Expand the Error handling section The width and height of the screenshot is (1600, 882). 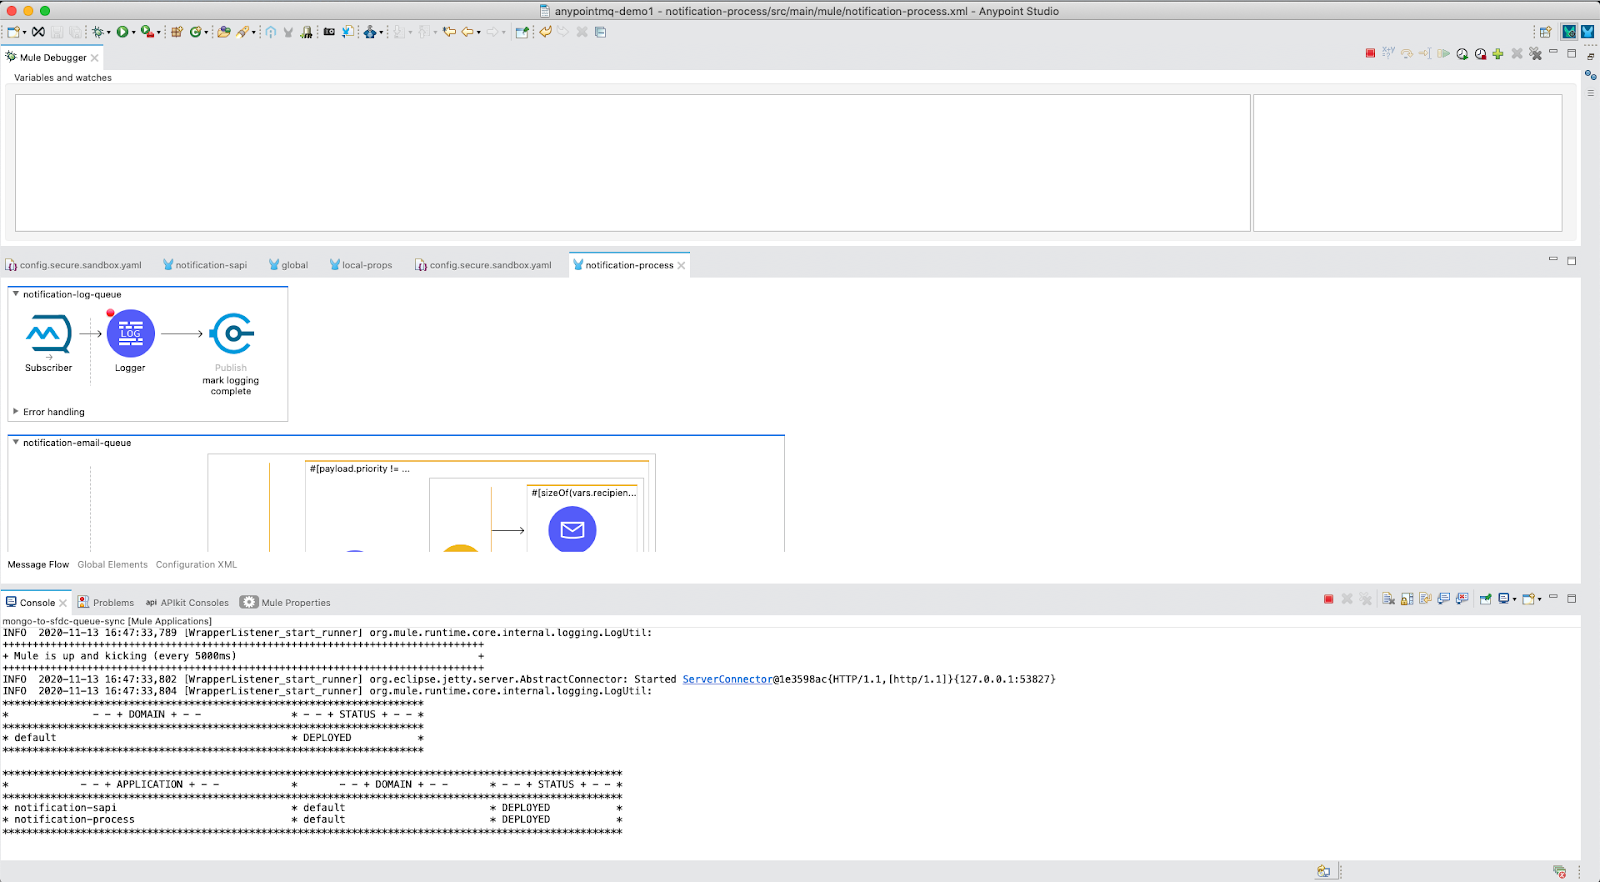(x=15, y=411)
